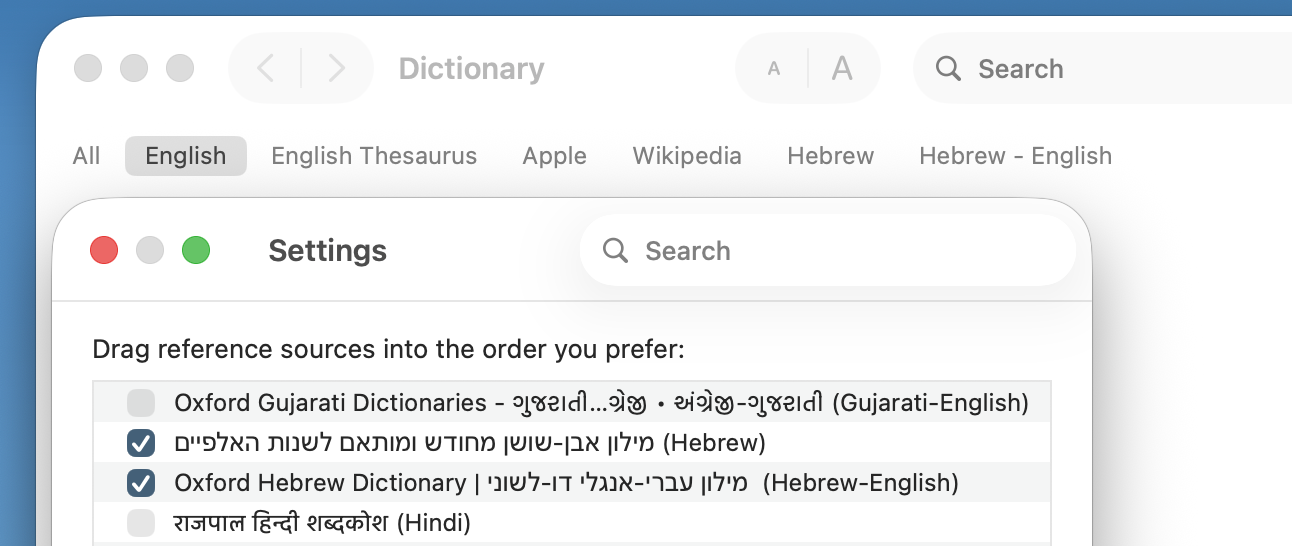Uncheck Oxford Hebrew Dictionary (Hebrew-English)
The image size is (1292, 546).
coord(141,483)
